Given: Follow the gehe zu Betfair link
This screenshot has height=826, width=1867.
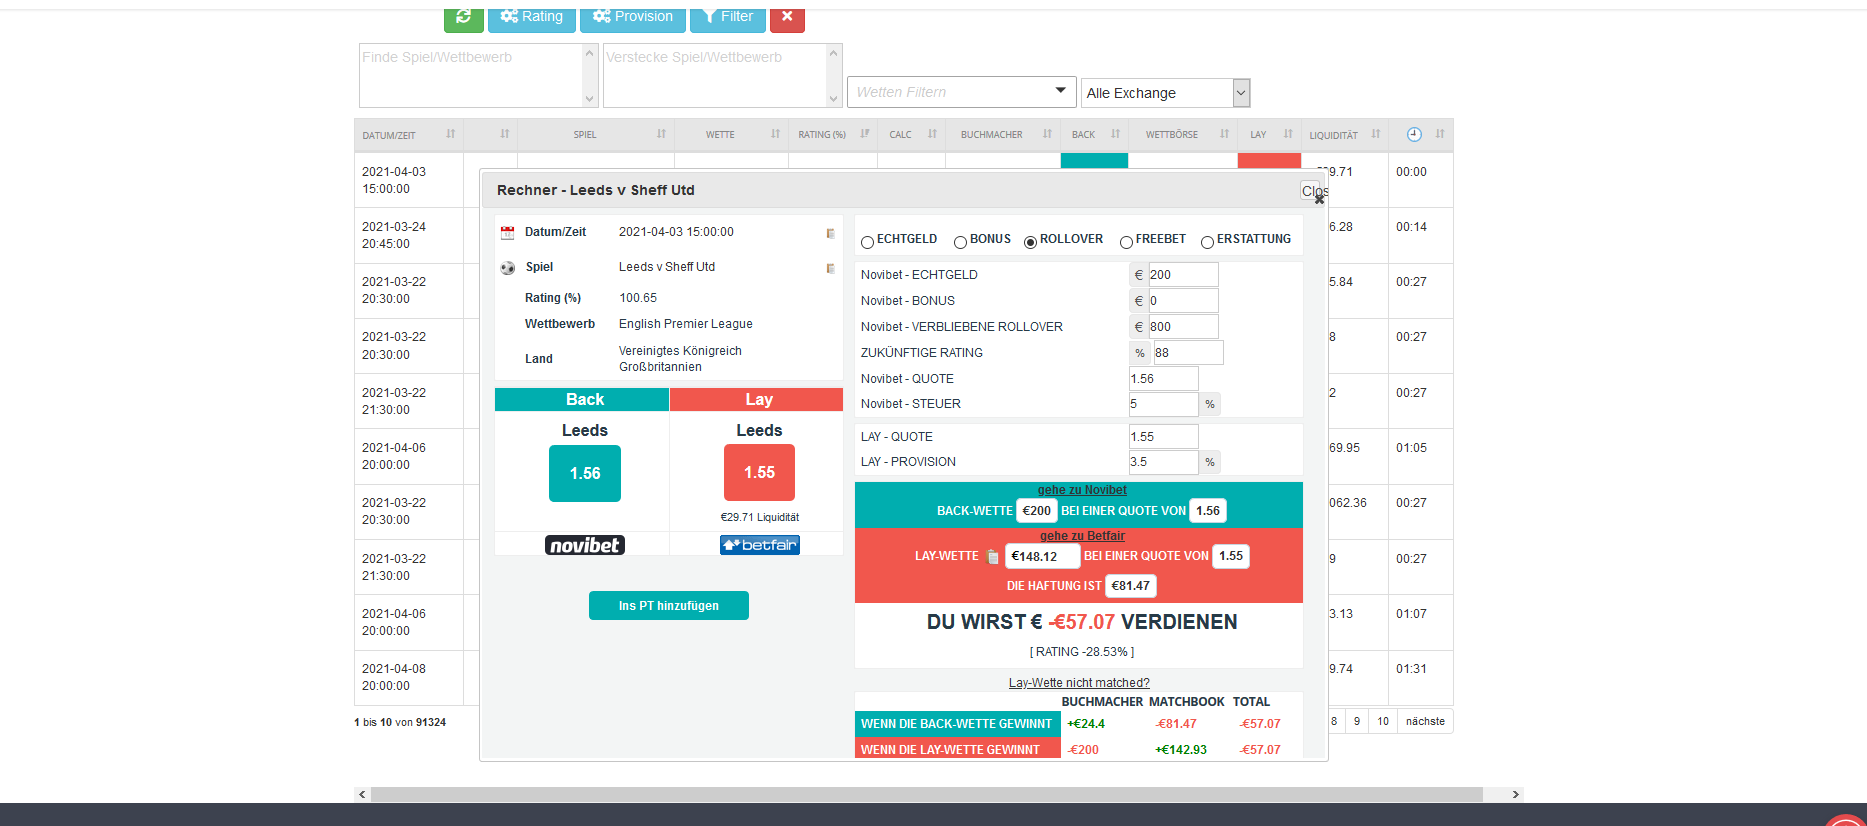Looking at the screenshot, I should tap(1082, 536).
